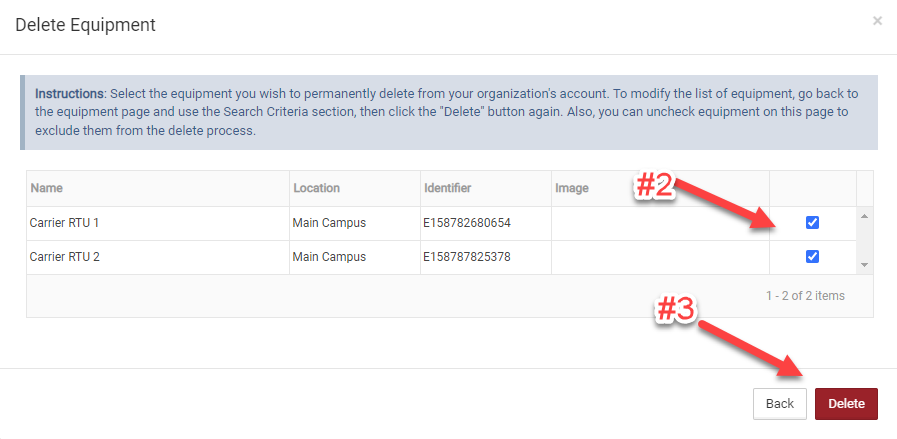897x439 pixels.
Task: Click the Image column header
Action: pos(572,188)
